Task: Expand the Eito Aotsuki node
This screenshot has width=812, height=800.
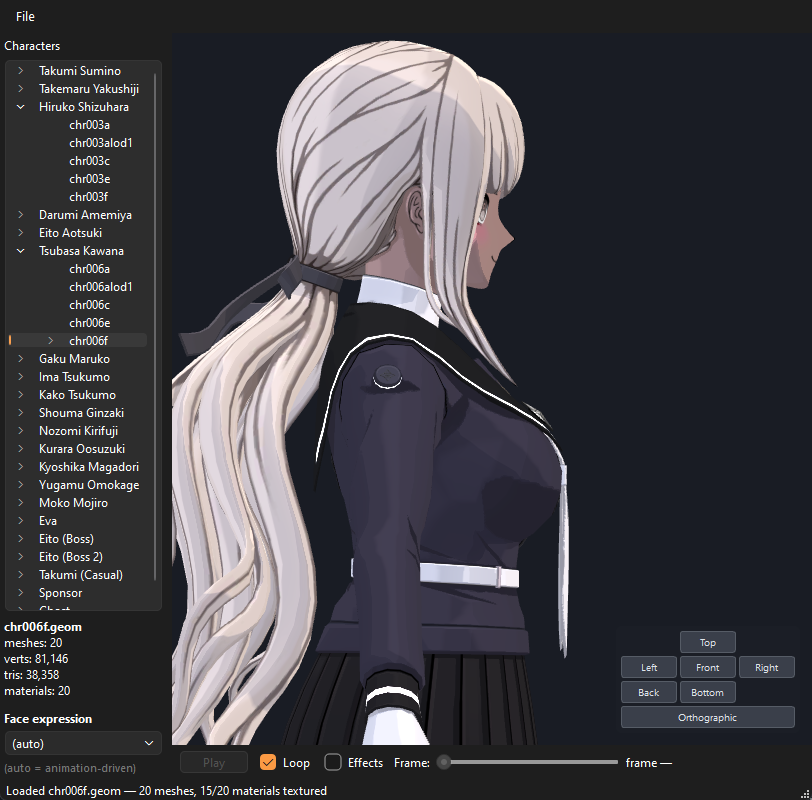Action: [x=21, y=232]
